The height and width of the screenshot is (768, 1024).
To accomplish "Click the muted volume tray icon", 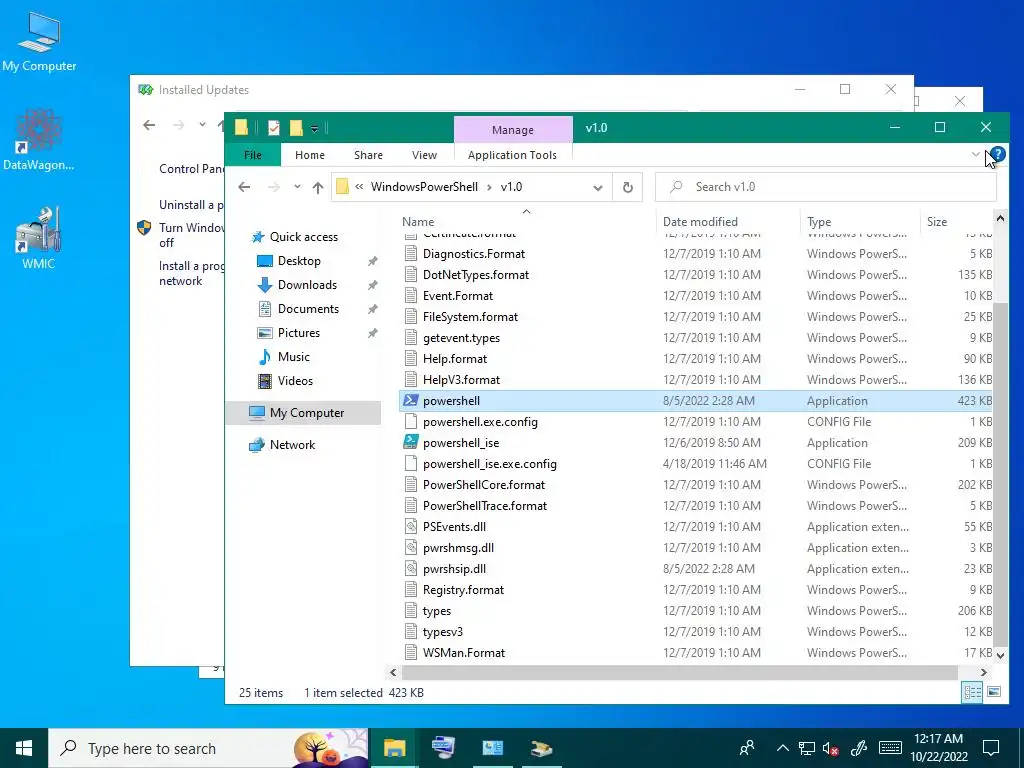I will 830,748.
